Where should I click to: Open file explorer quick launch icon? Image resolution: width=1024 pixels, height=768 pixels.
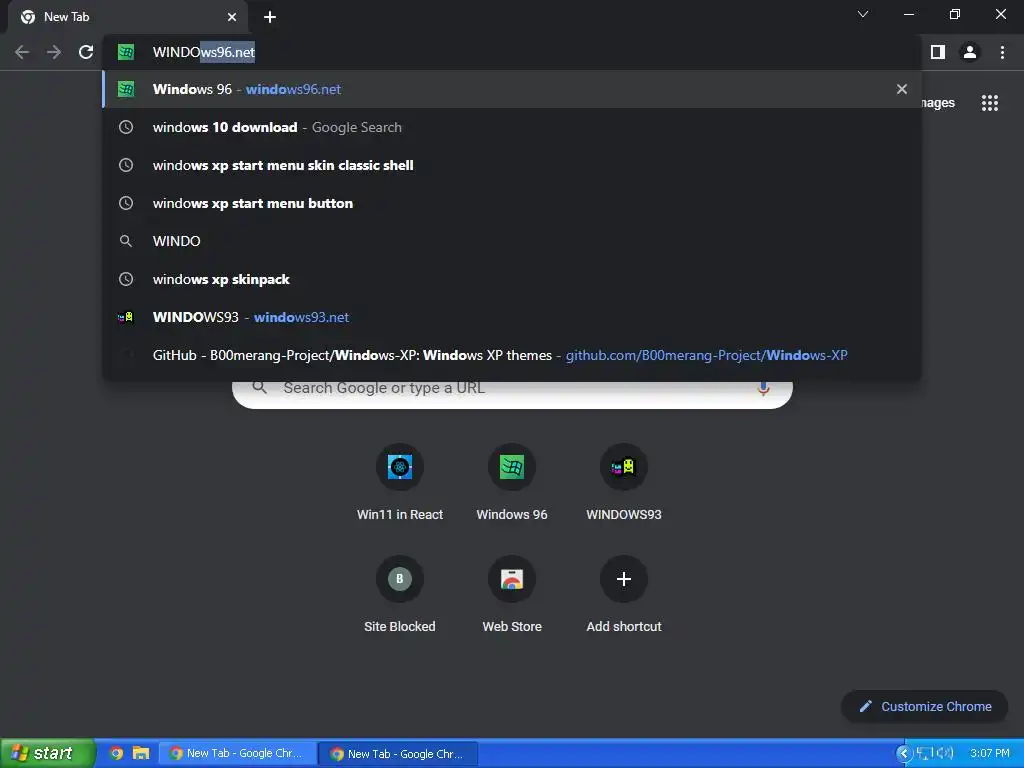click(140, 754)
